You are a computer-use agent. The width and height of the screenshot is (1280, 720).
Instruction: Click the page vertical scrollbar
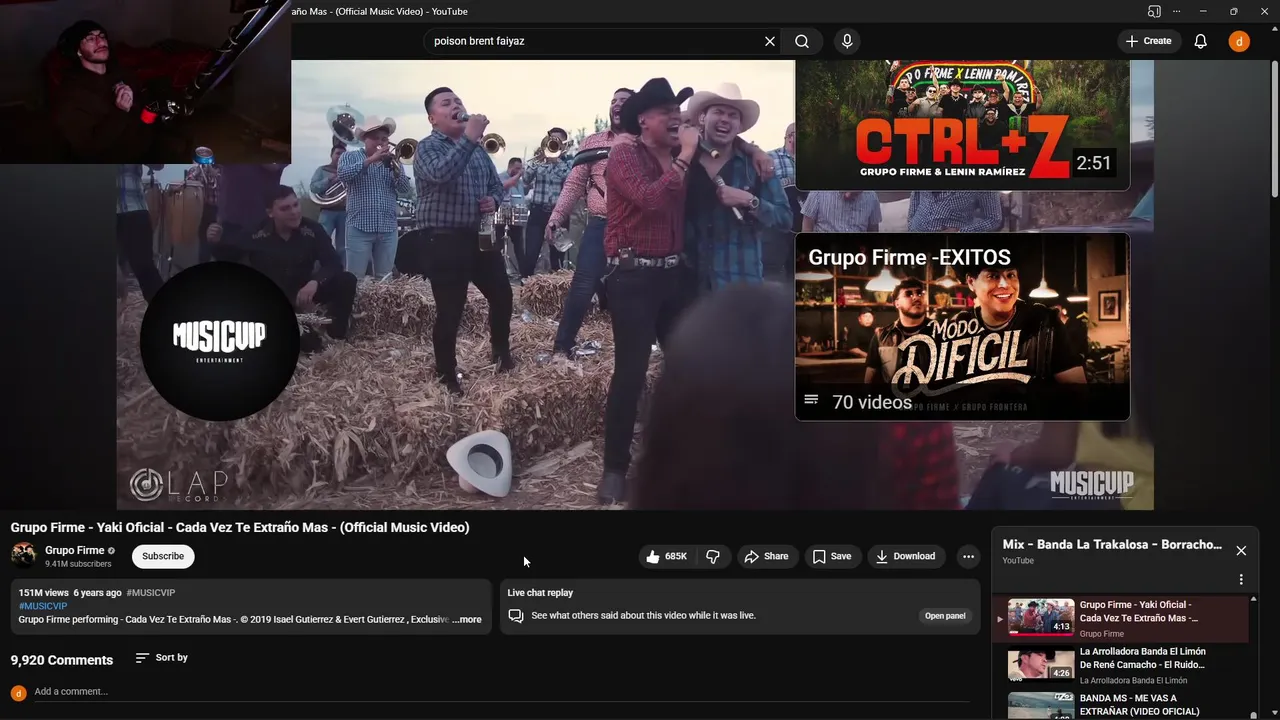coord(1274,130)
